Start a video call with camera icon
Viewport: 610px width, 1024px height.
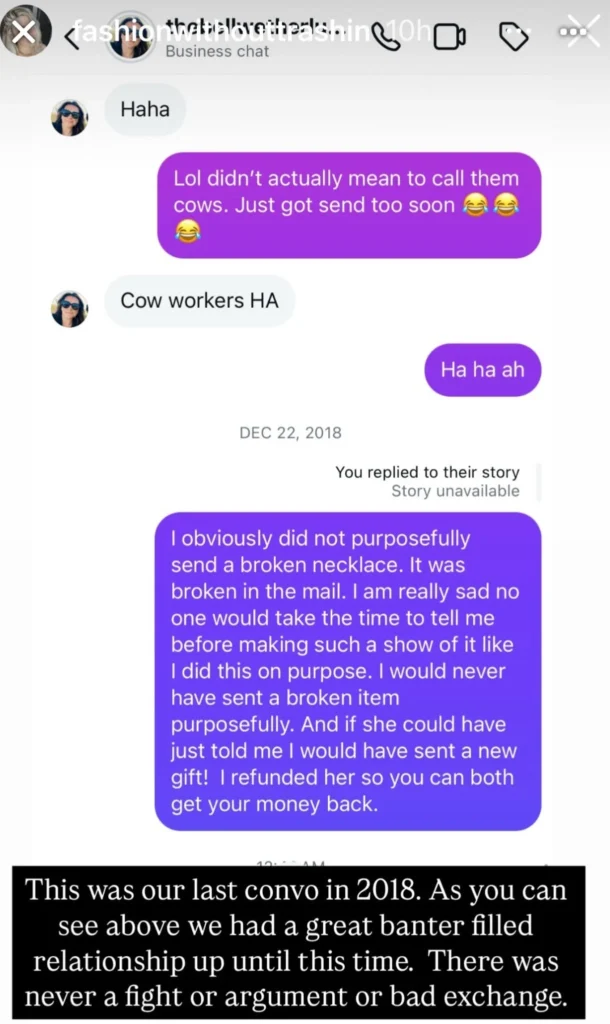[449, 37]
